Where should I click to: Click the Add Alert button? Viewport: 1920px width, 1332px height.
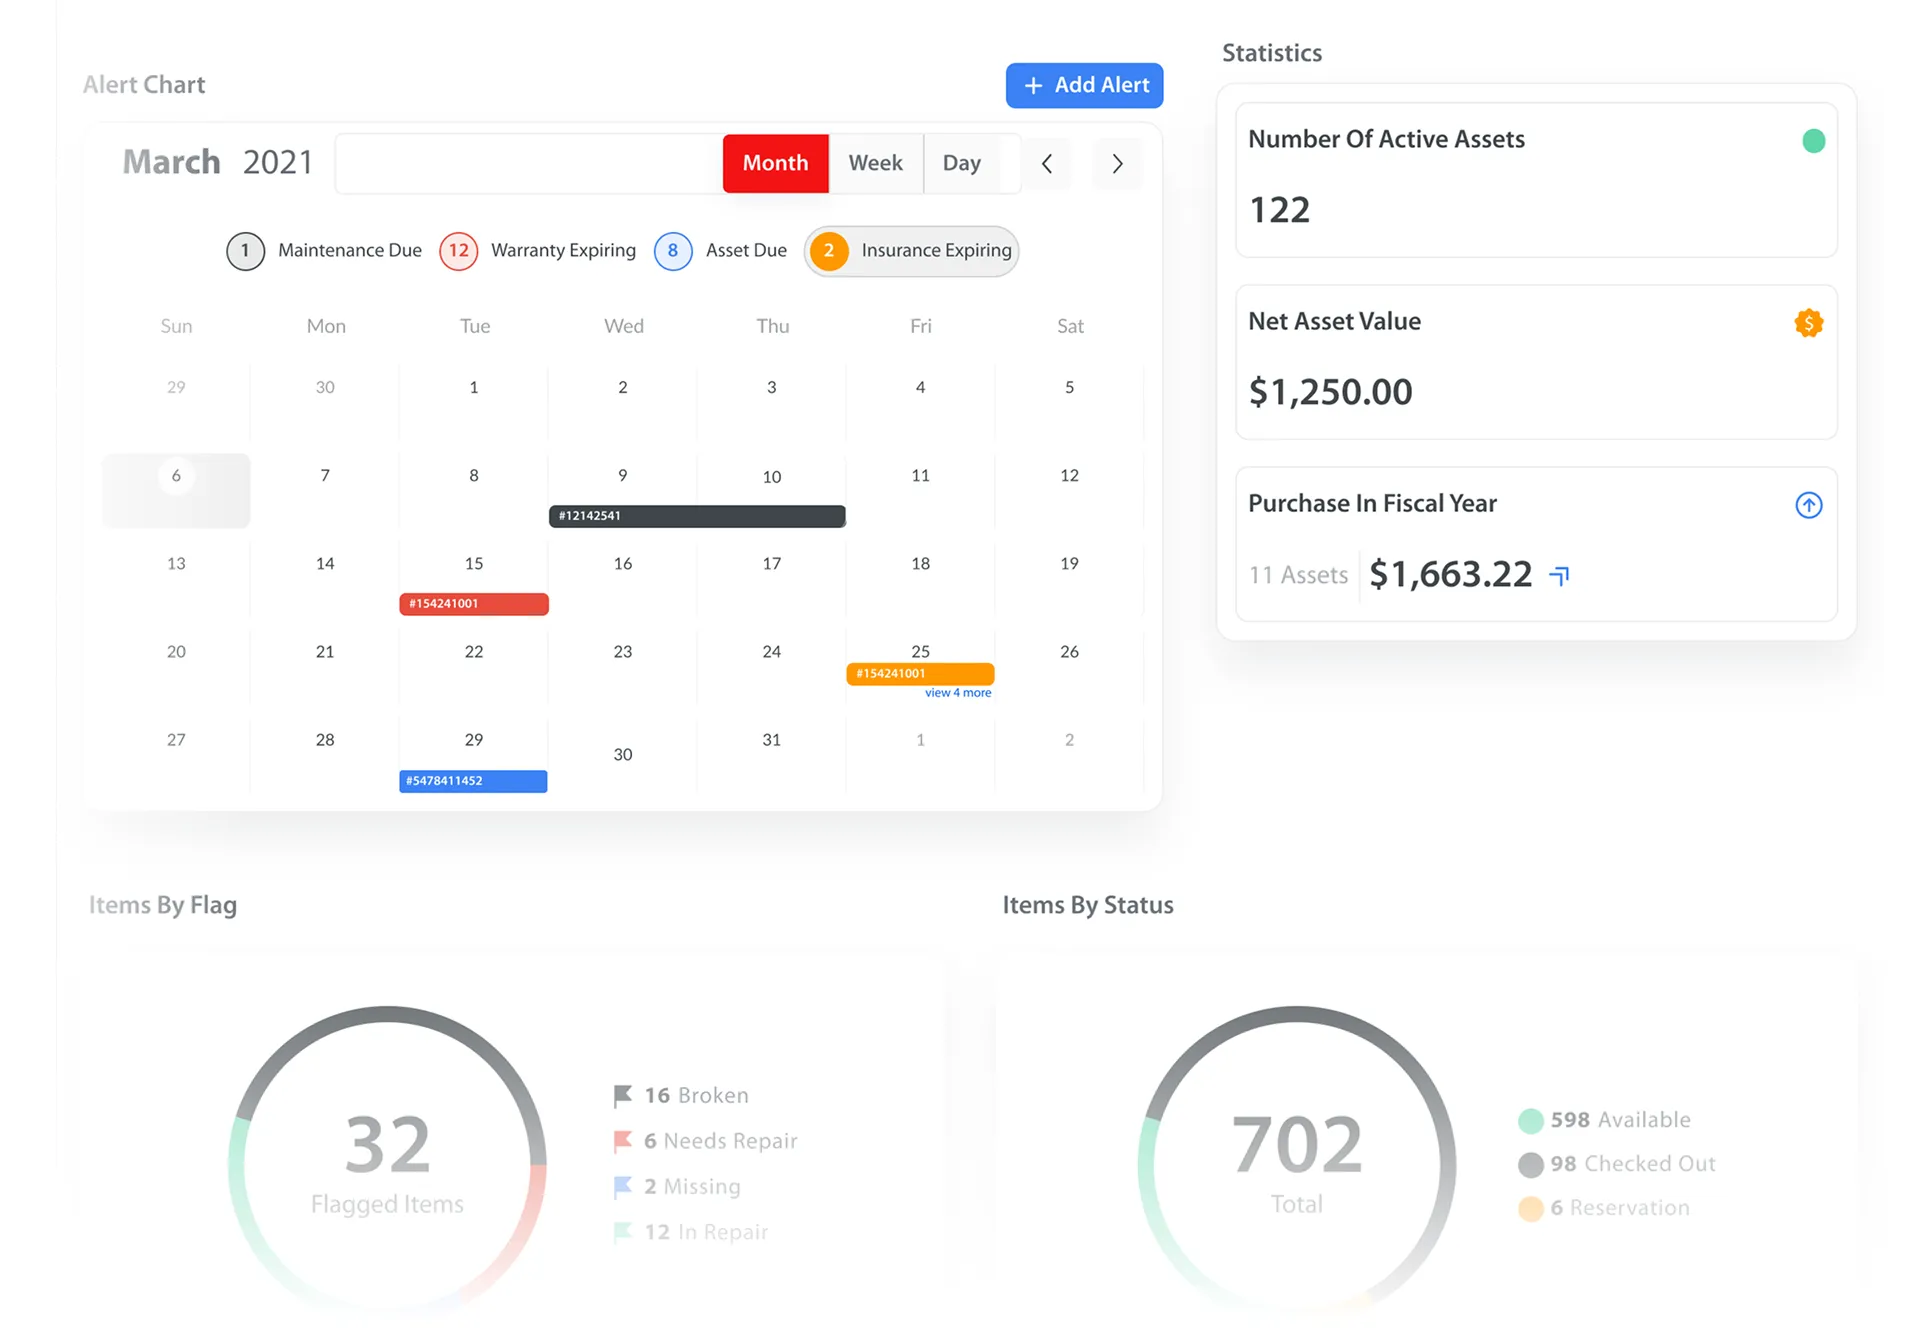(x=1084, y=86)
